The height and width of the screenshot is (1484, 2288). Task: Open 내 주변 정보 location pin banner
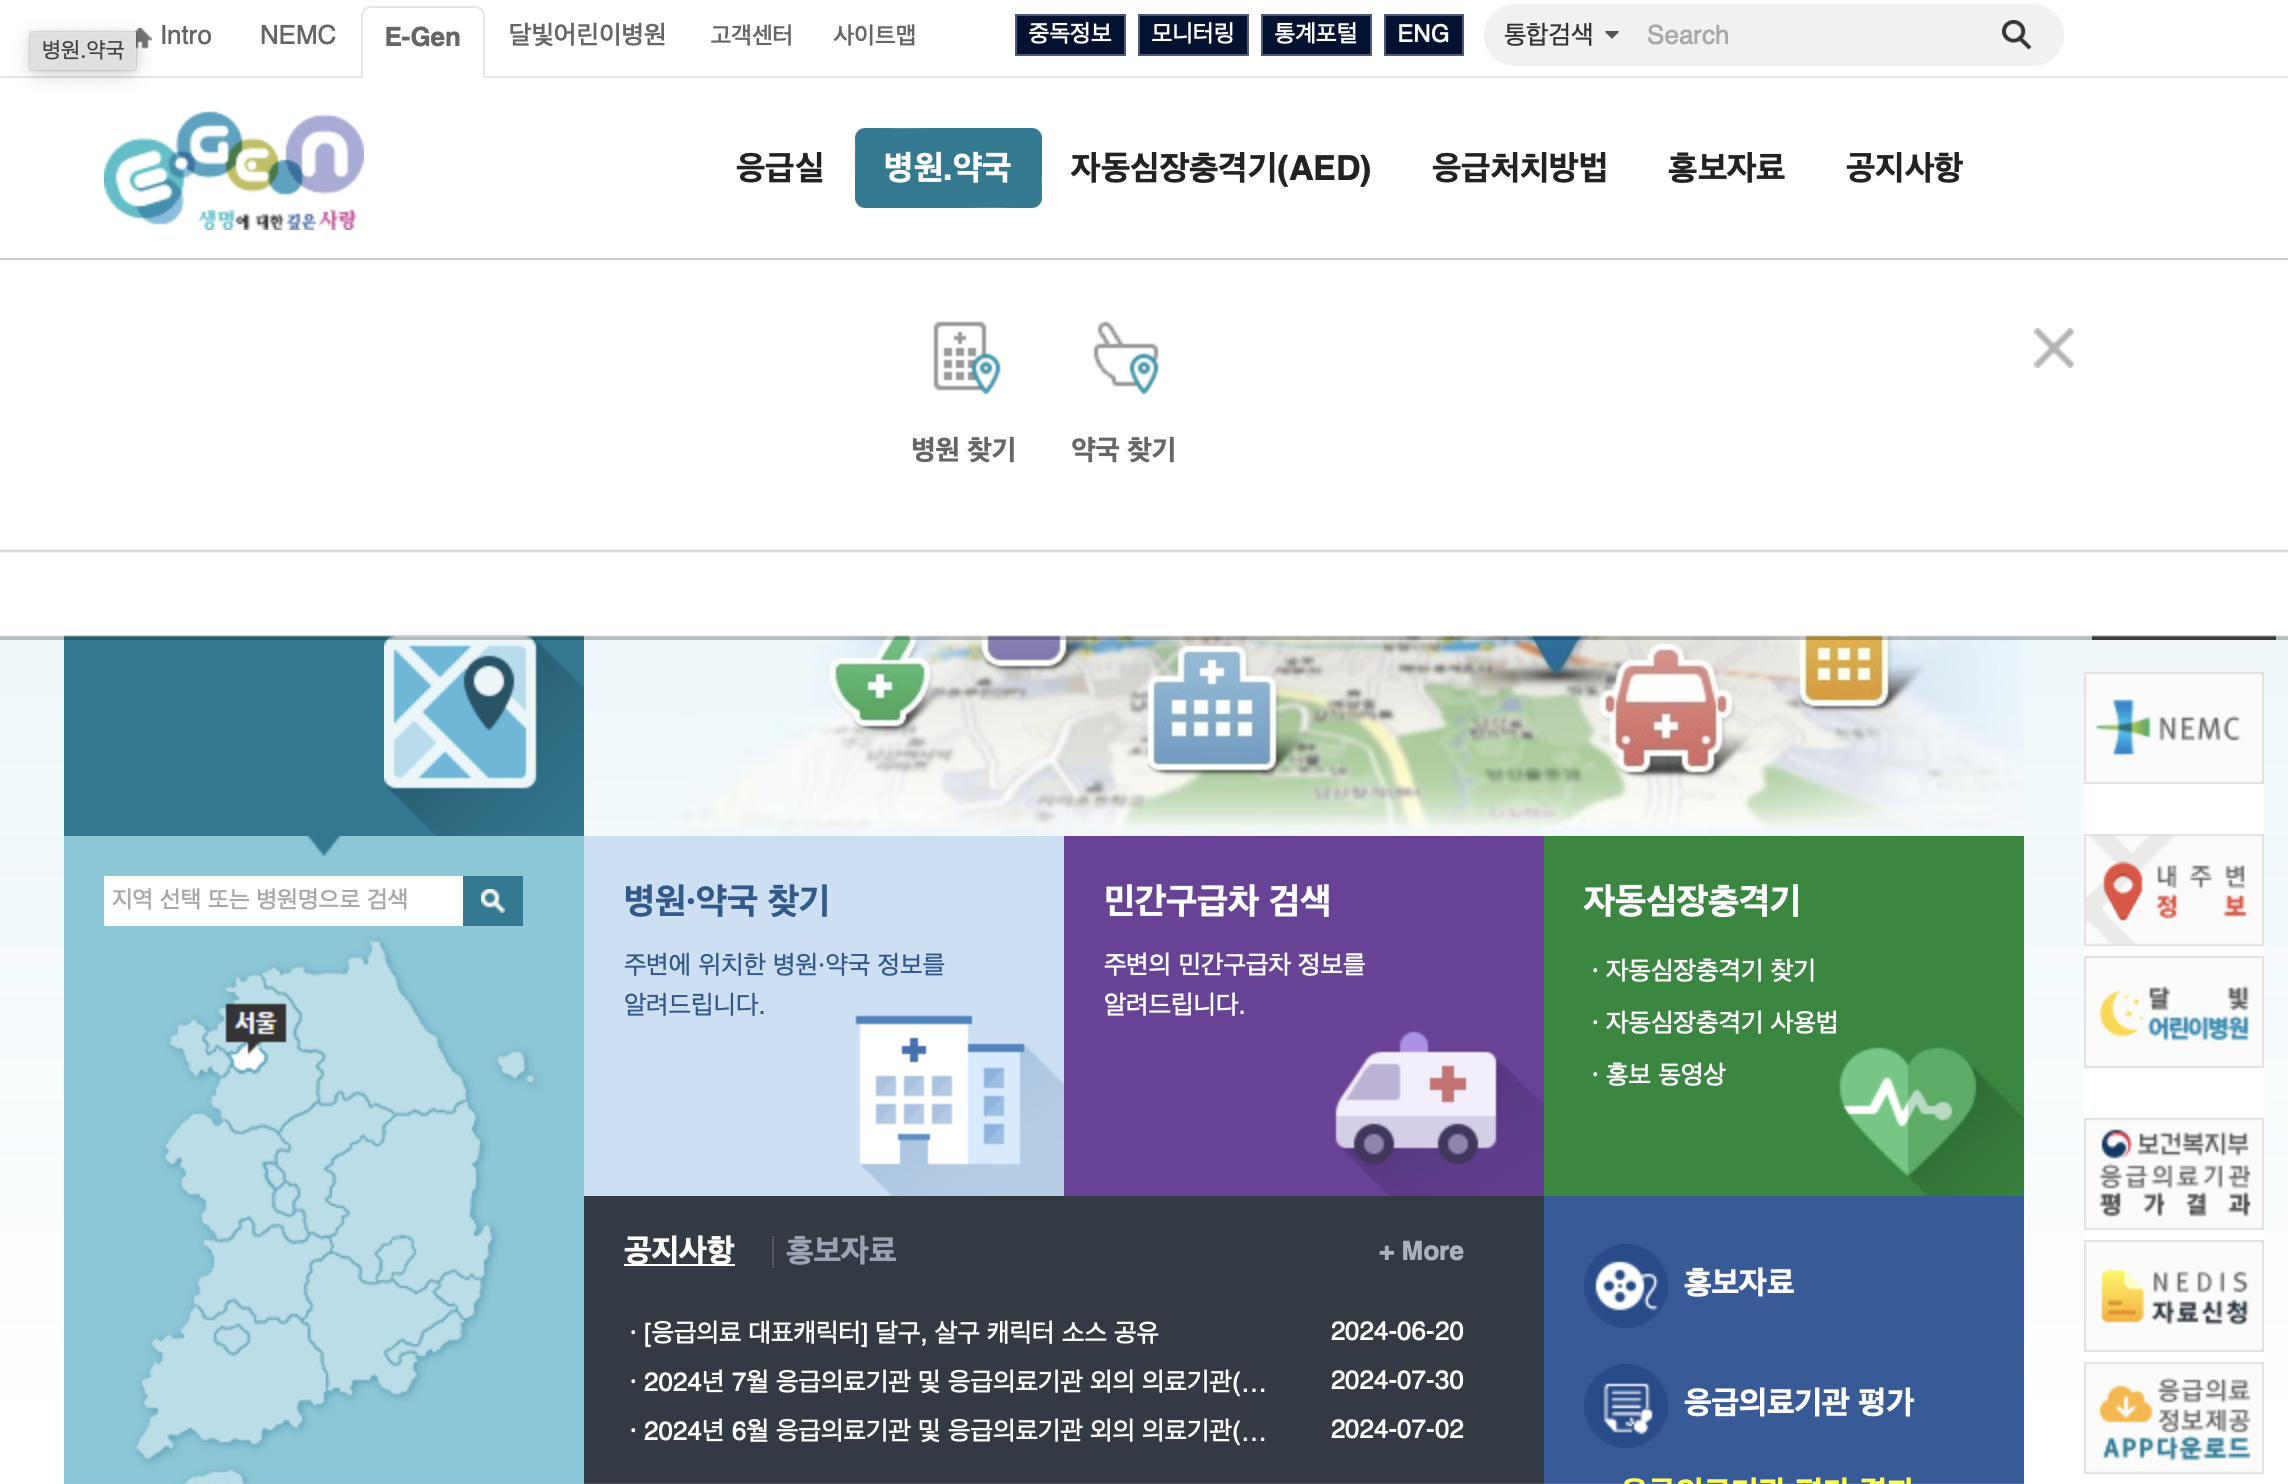2173,891
